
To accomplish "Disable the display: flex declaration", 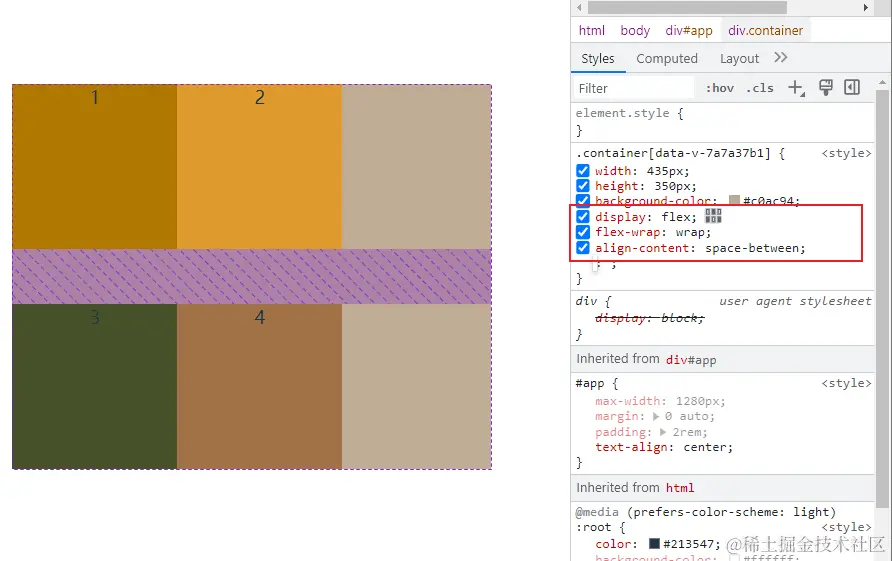I will coord(583,217).
